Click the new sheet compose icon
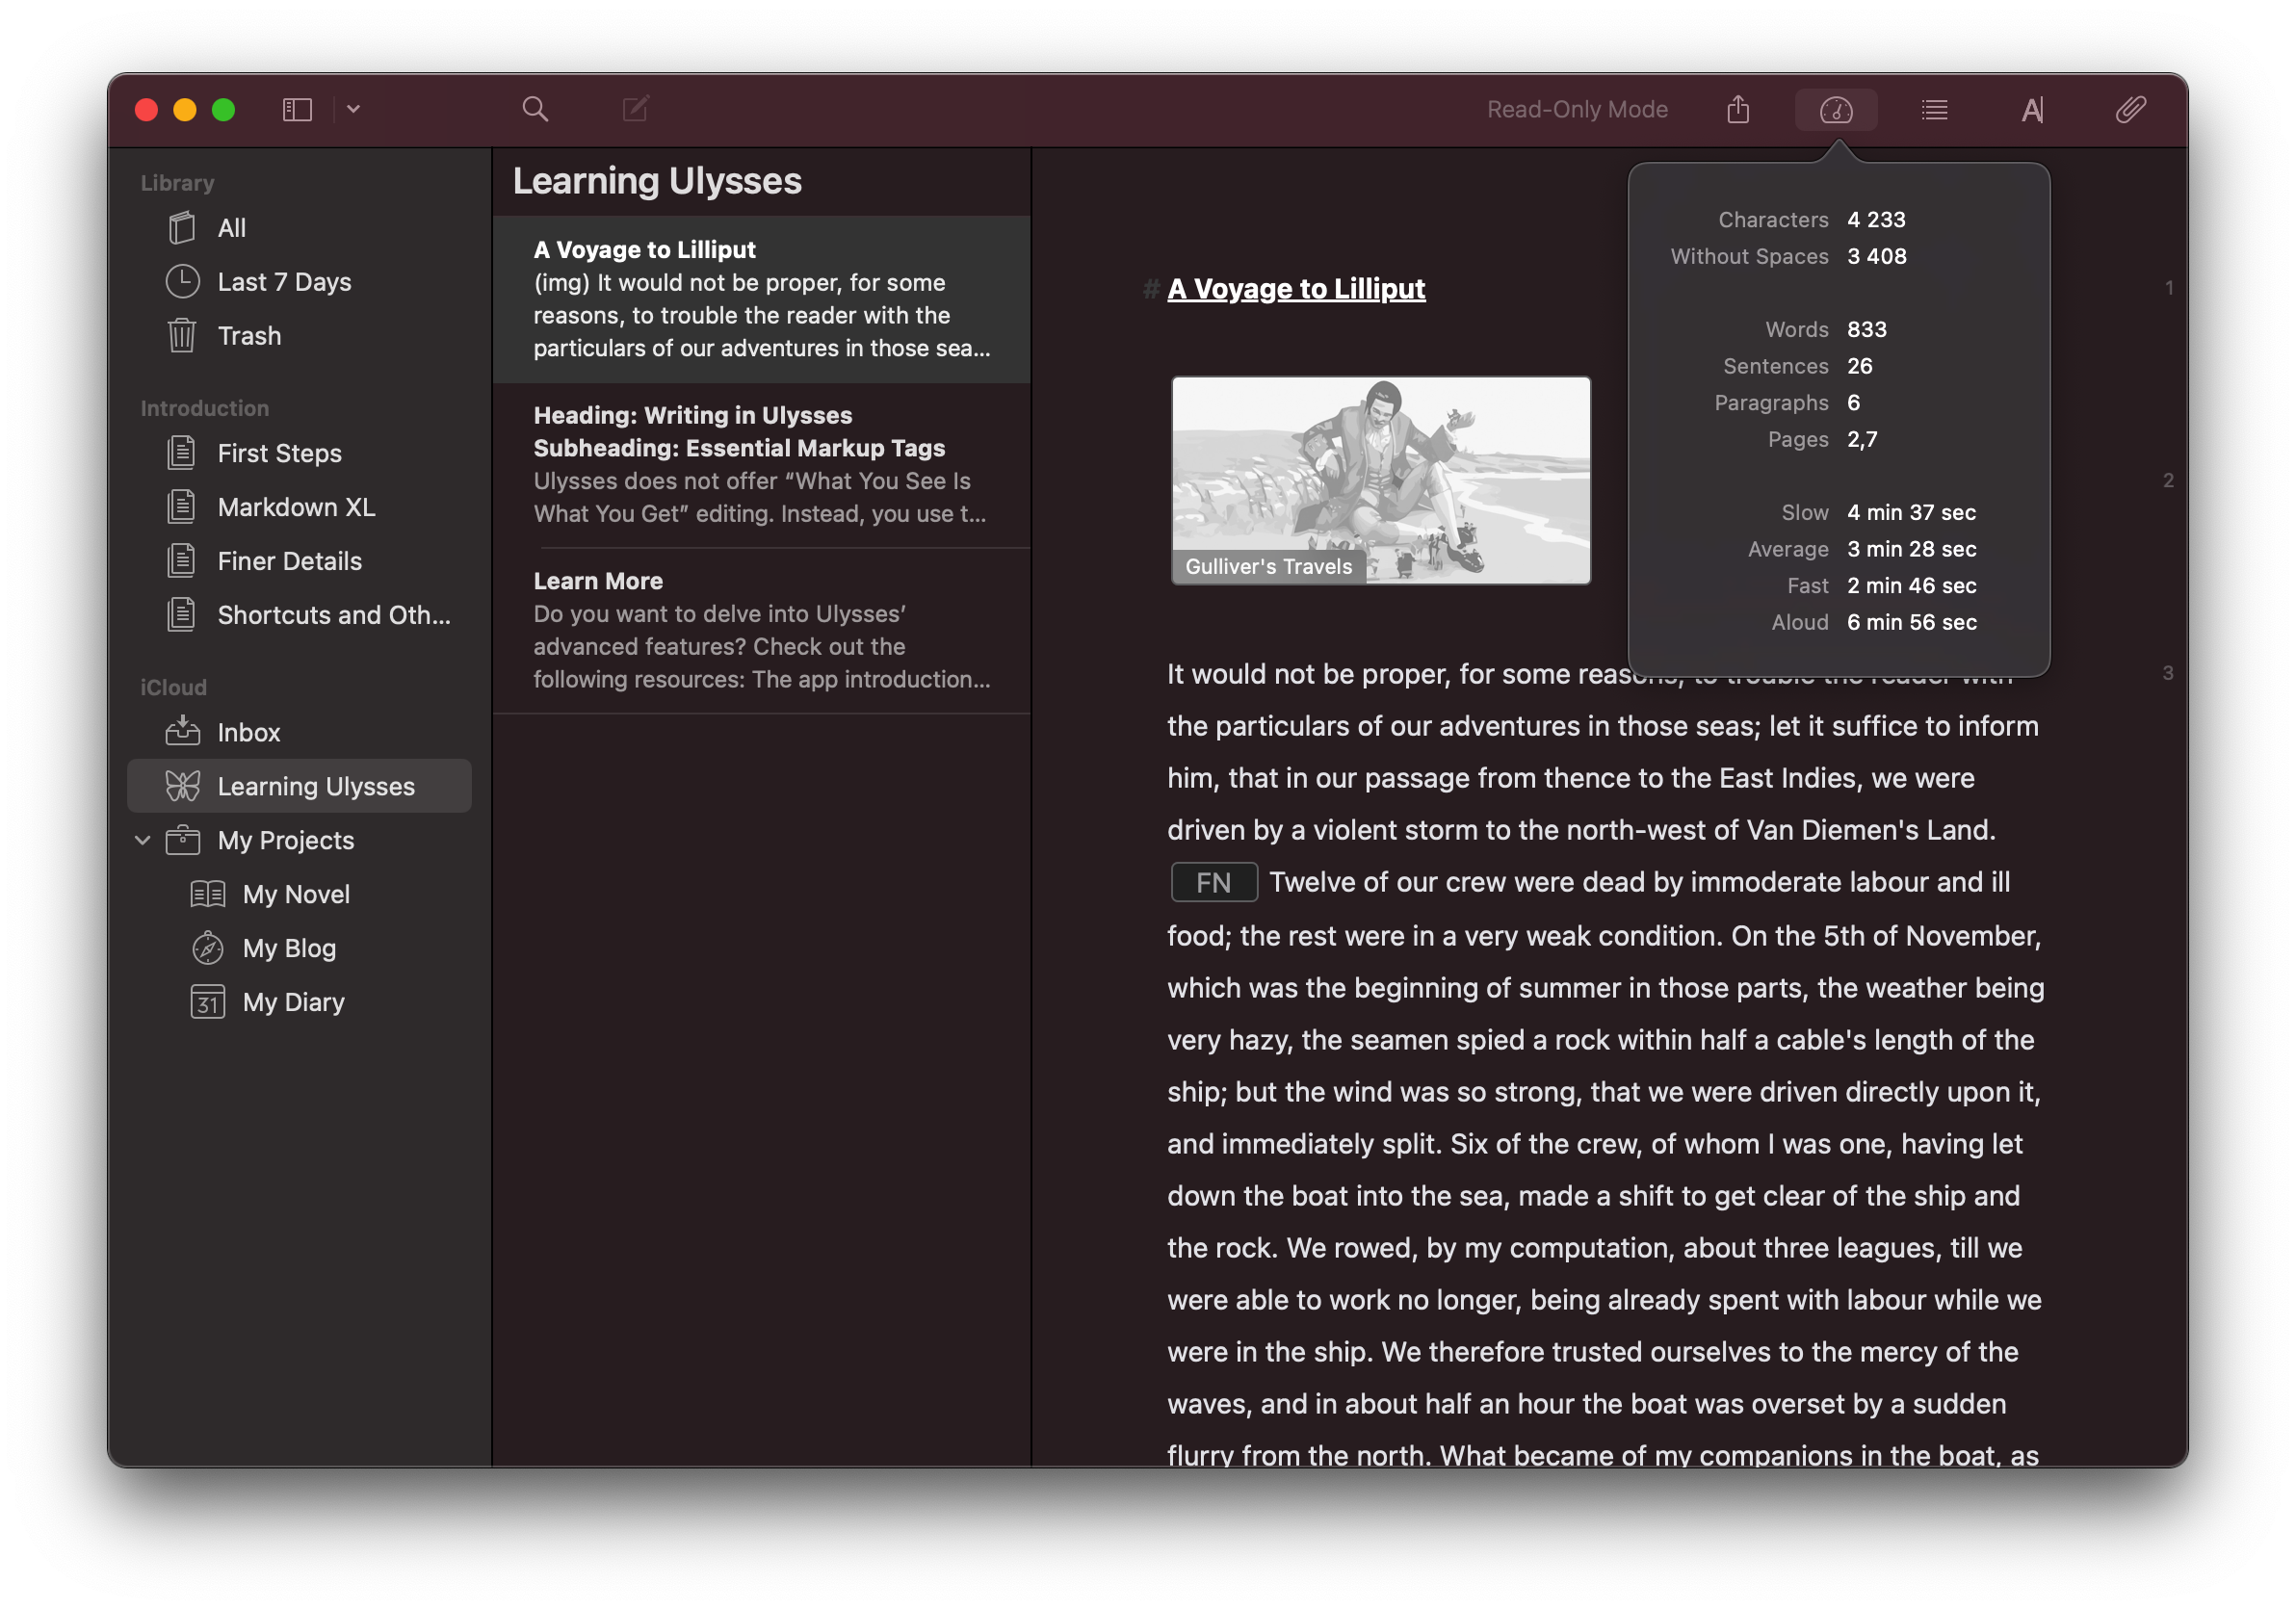This screenshot has width=2296, height=1610. coord(635,109)
